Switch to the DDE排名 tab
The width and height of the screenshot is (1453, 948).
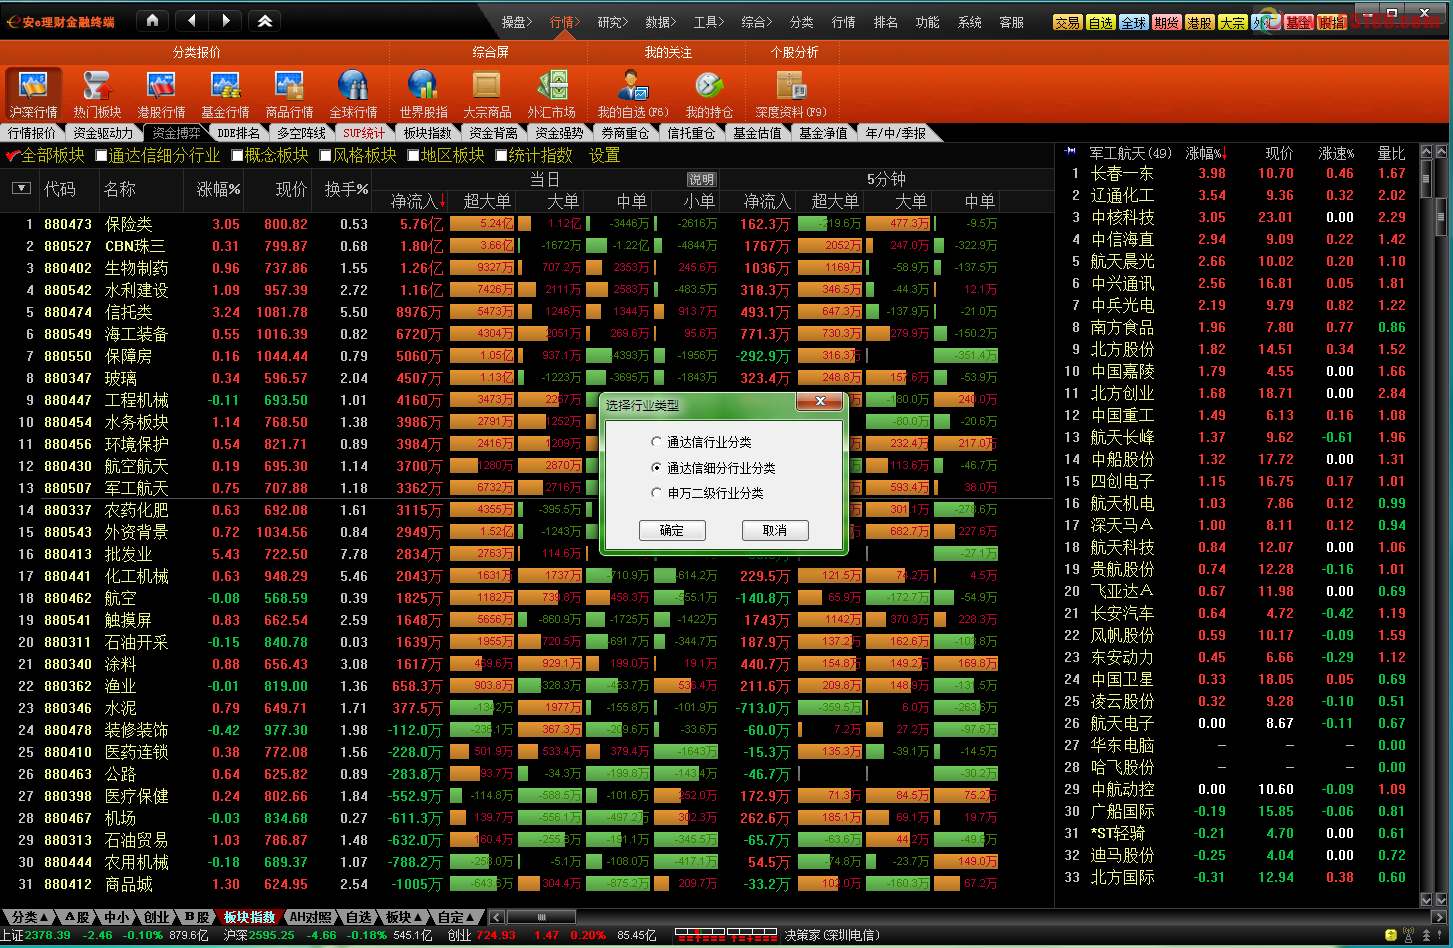pos(239,132)
